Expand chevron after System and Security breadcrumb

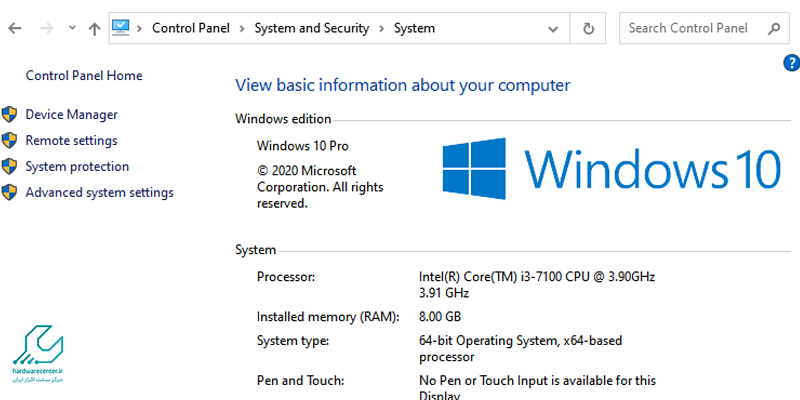[382, 29]
